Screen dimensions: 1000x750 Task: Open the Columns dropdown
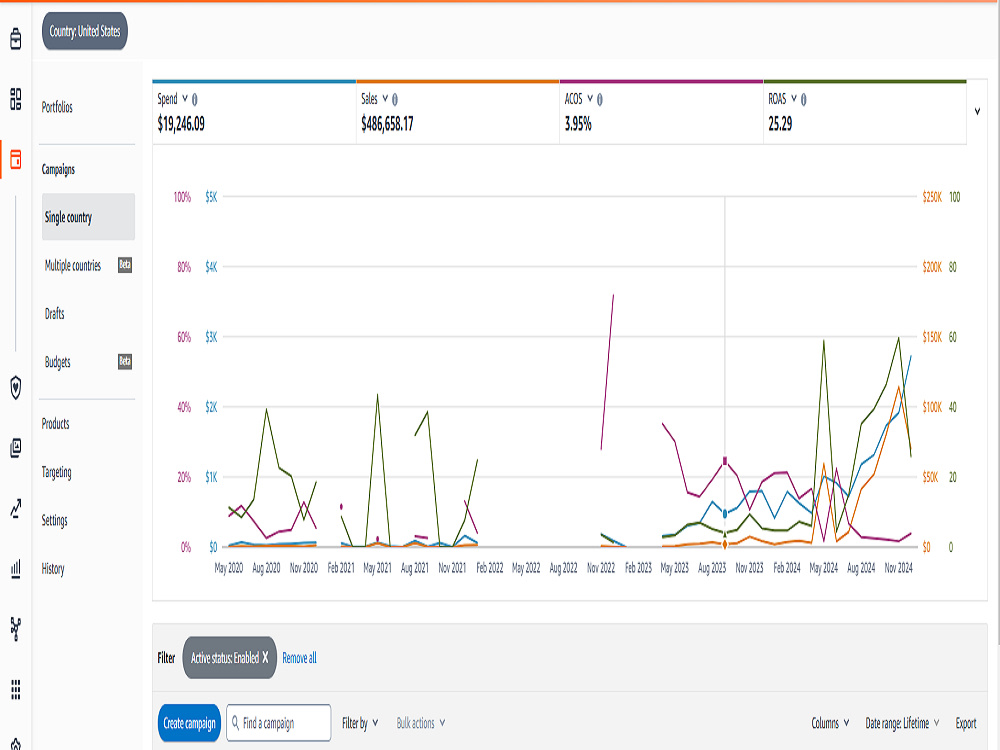830,723
